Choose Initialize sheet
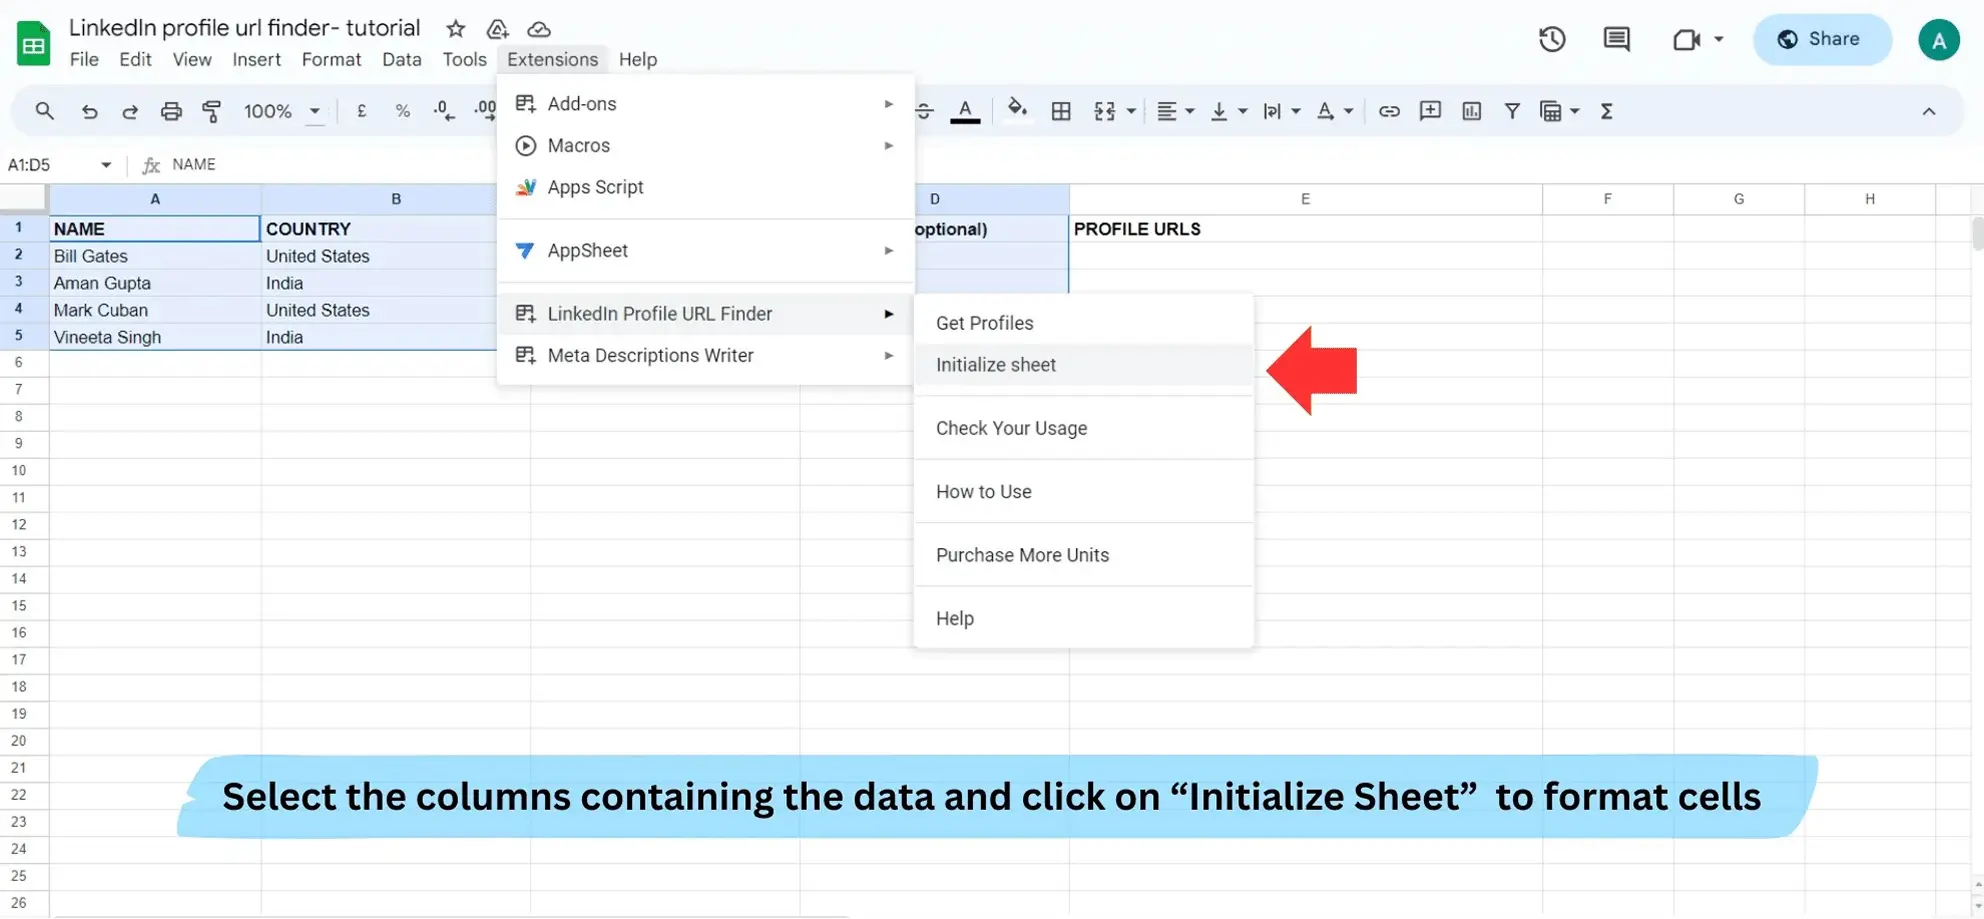The image size is (1984, 919). 1084,365
